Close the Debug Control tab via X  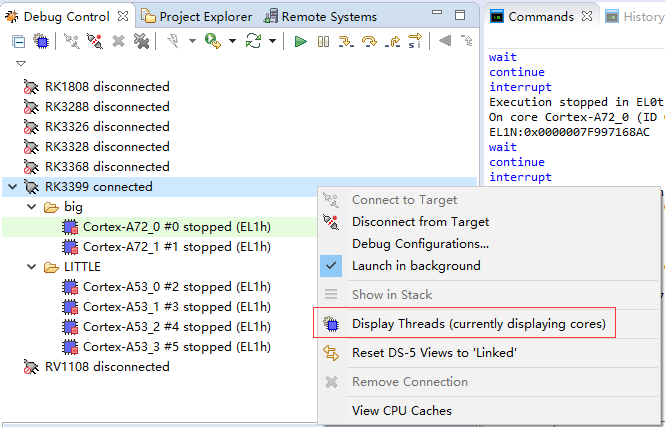pos(123,16)
